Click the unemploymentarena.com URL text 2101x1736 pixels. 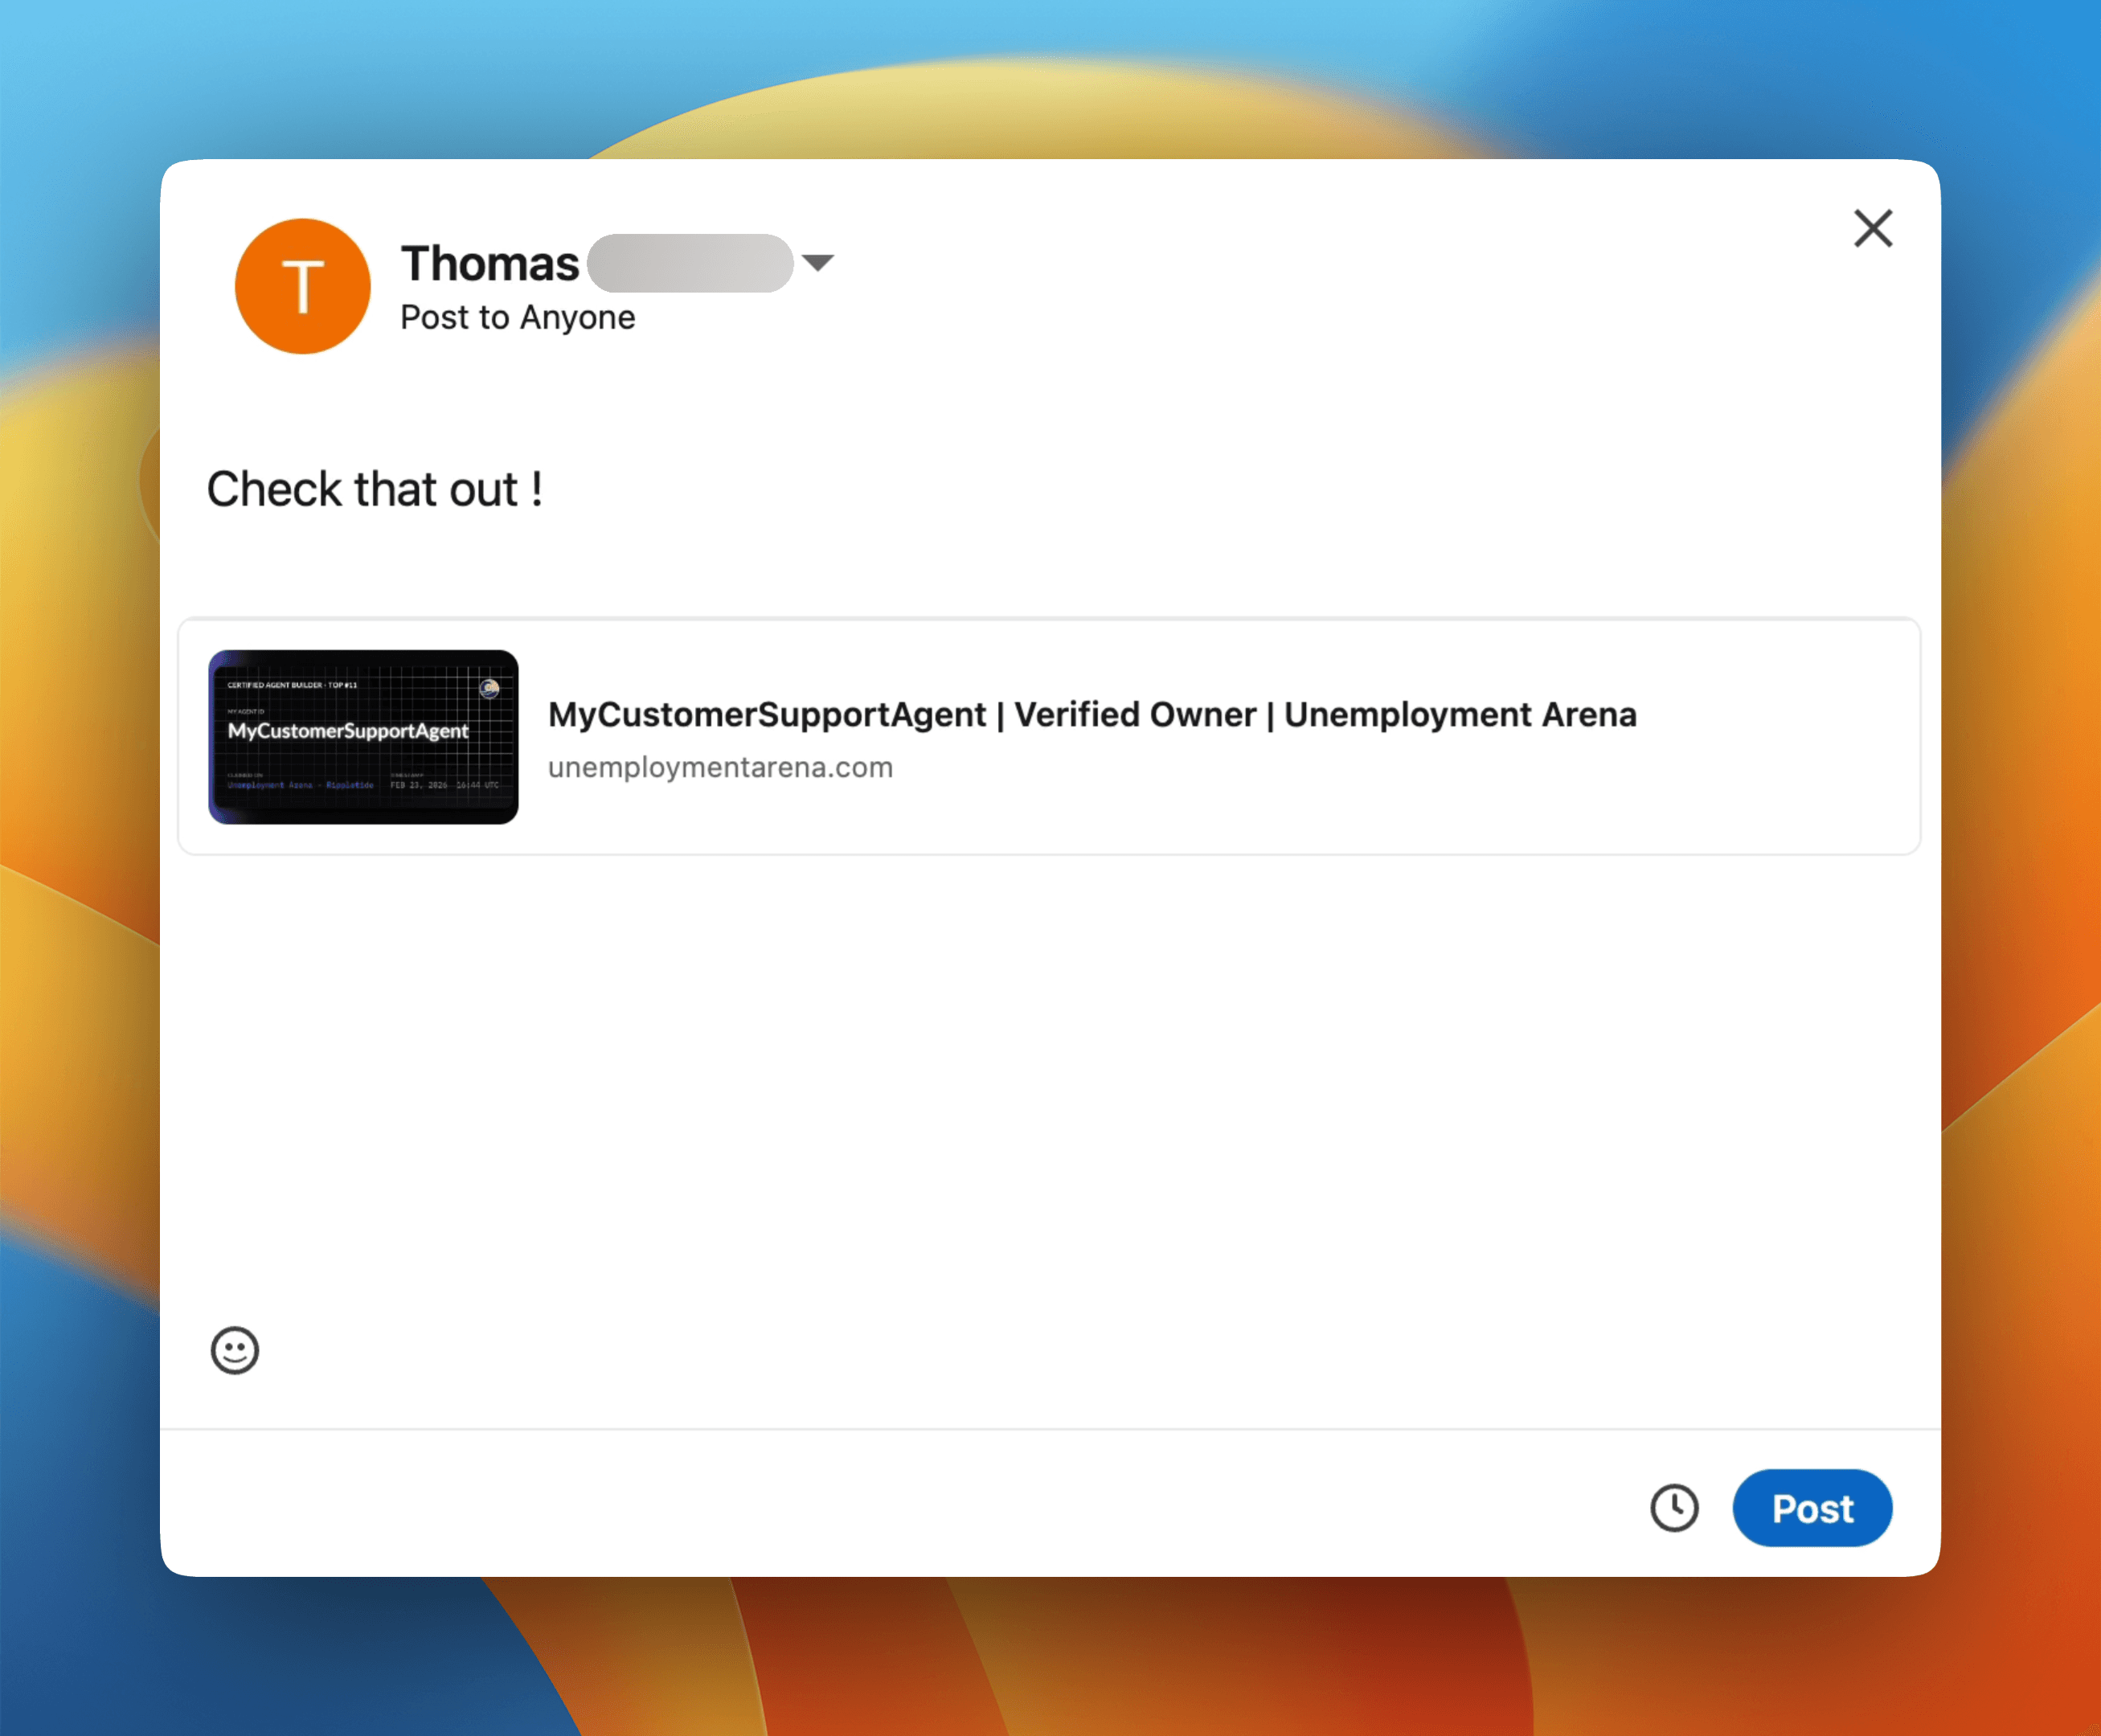click(x=721, y=767)
